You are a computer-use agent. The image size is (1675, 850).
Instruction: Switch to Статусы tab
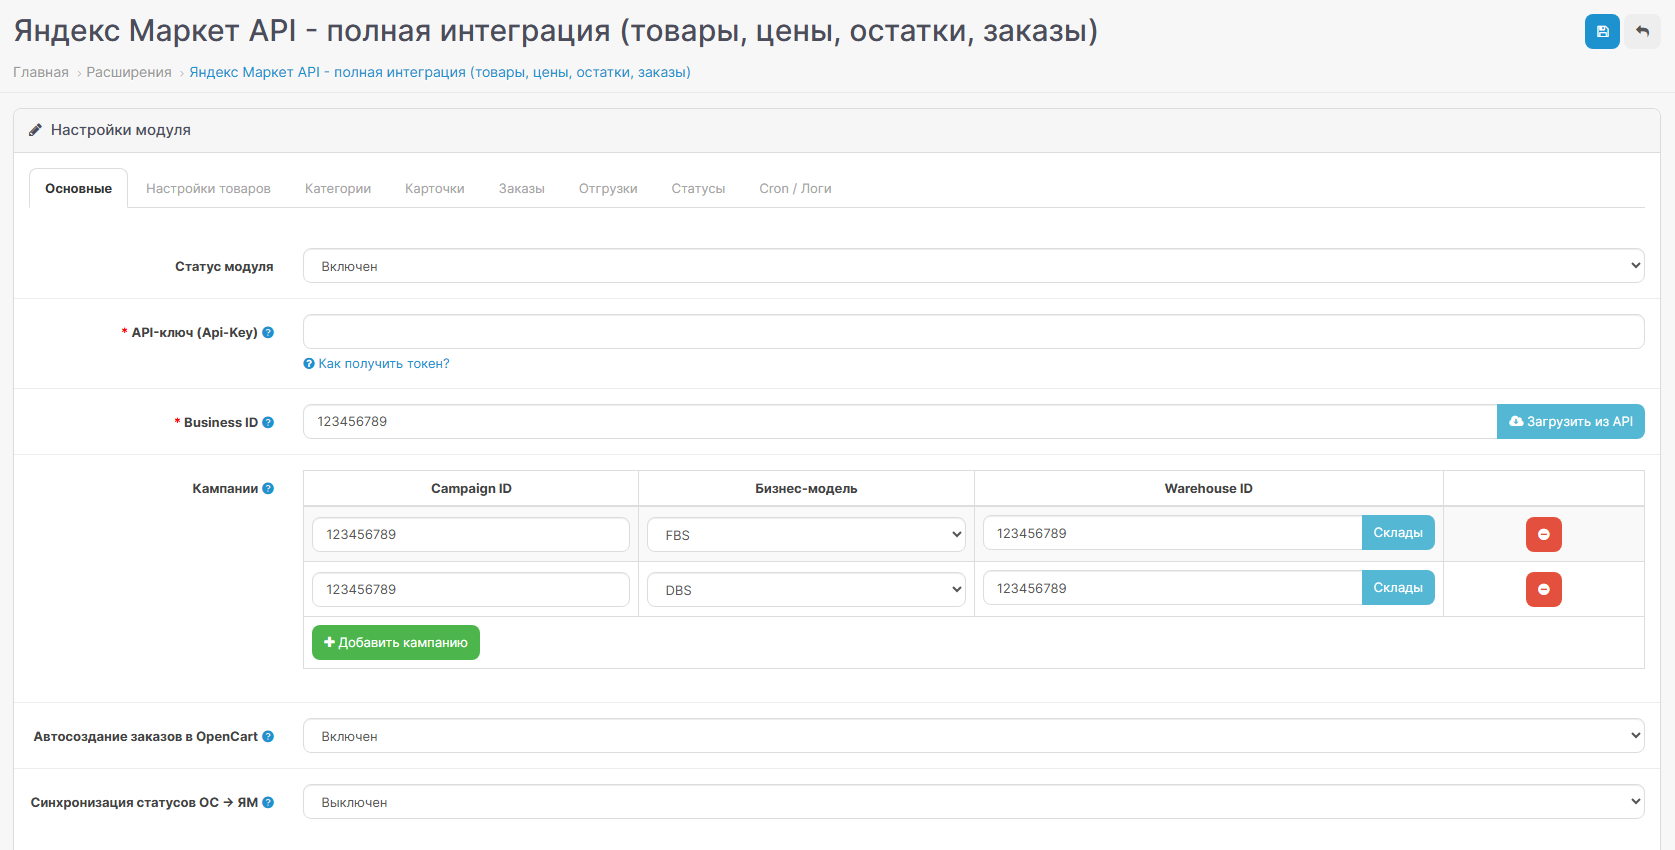[x=698, y=188]
